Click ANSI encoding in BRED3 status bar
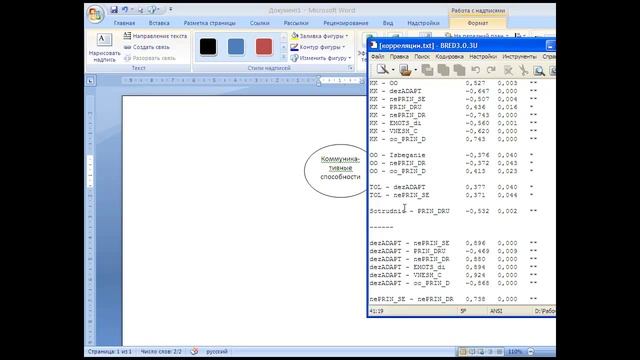640x360 pixels. [x=496, y=311]
